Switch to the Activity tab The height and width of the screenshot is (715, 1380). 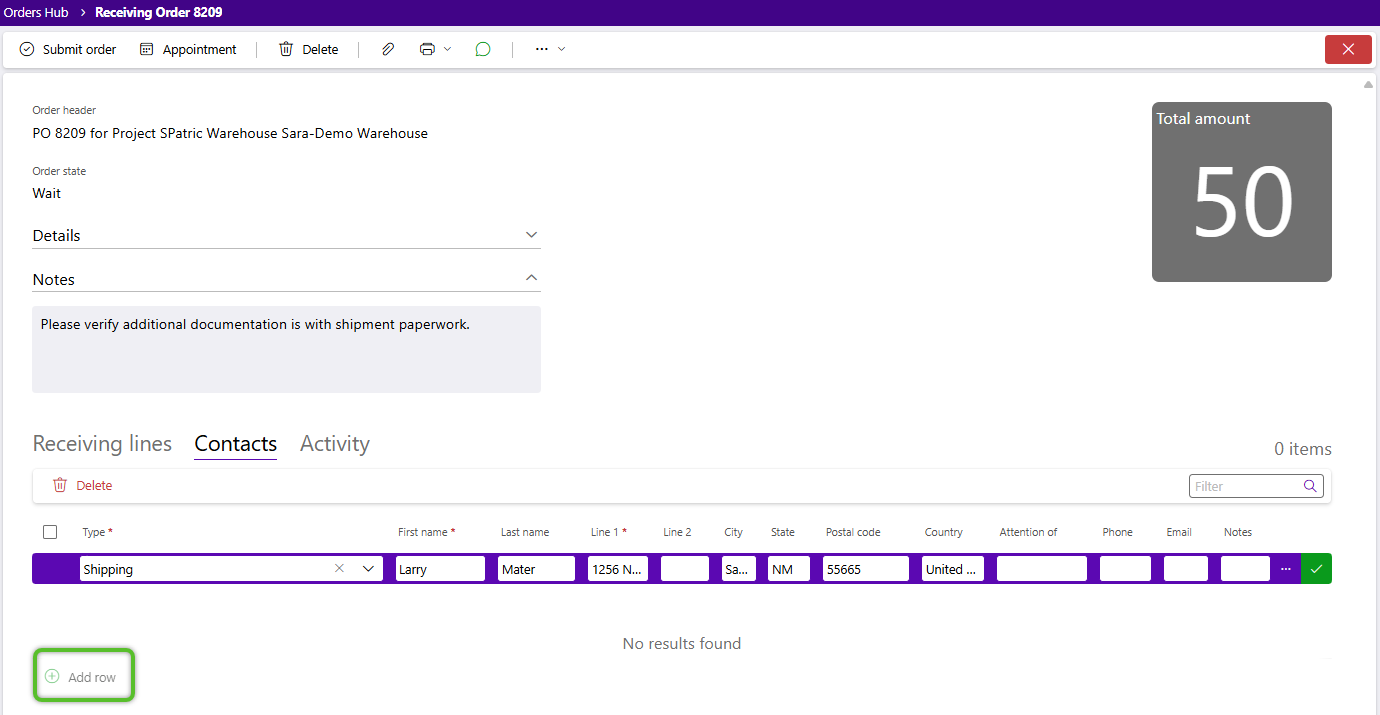click(x=335, y=444)
